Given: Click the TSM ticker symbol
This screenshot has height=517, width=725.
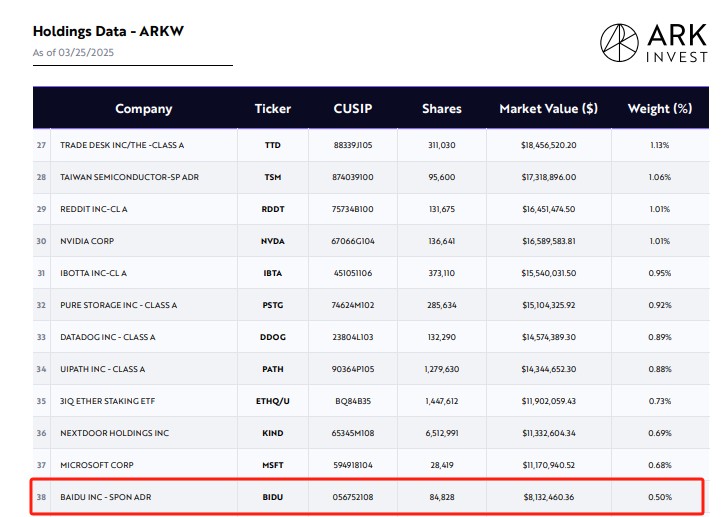Looking at the screenshot, I should [x=273, y=177].
